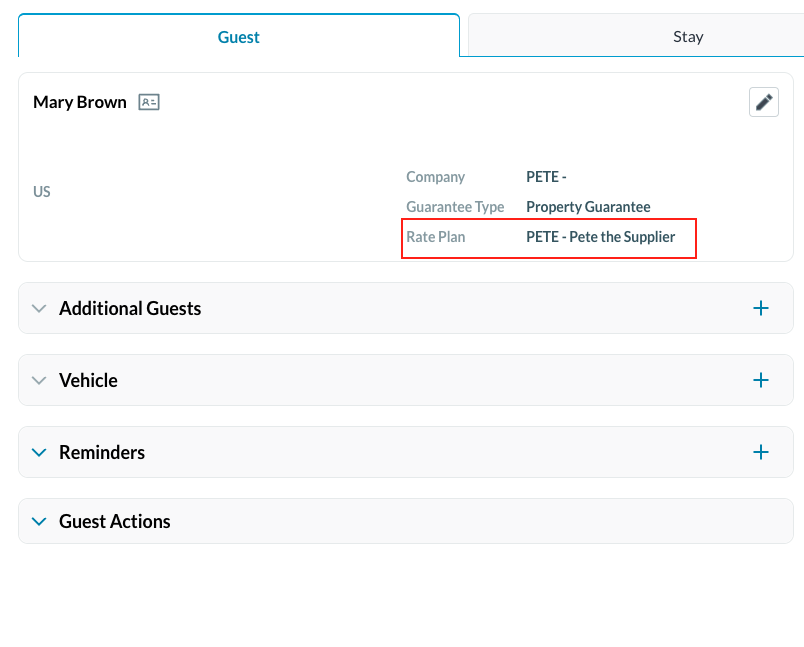Click the Rate Plan label
The height and width of the screenshot is (647, 804).
[434, 237]
